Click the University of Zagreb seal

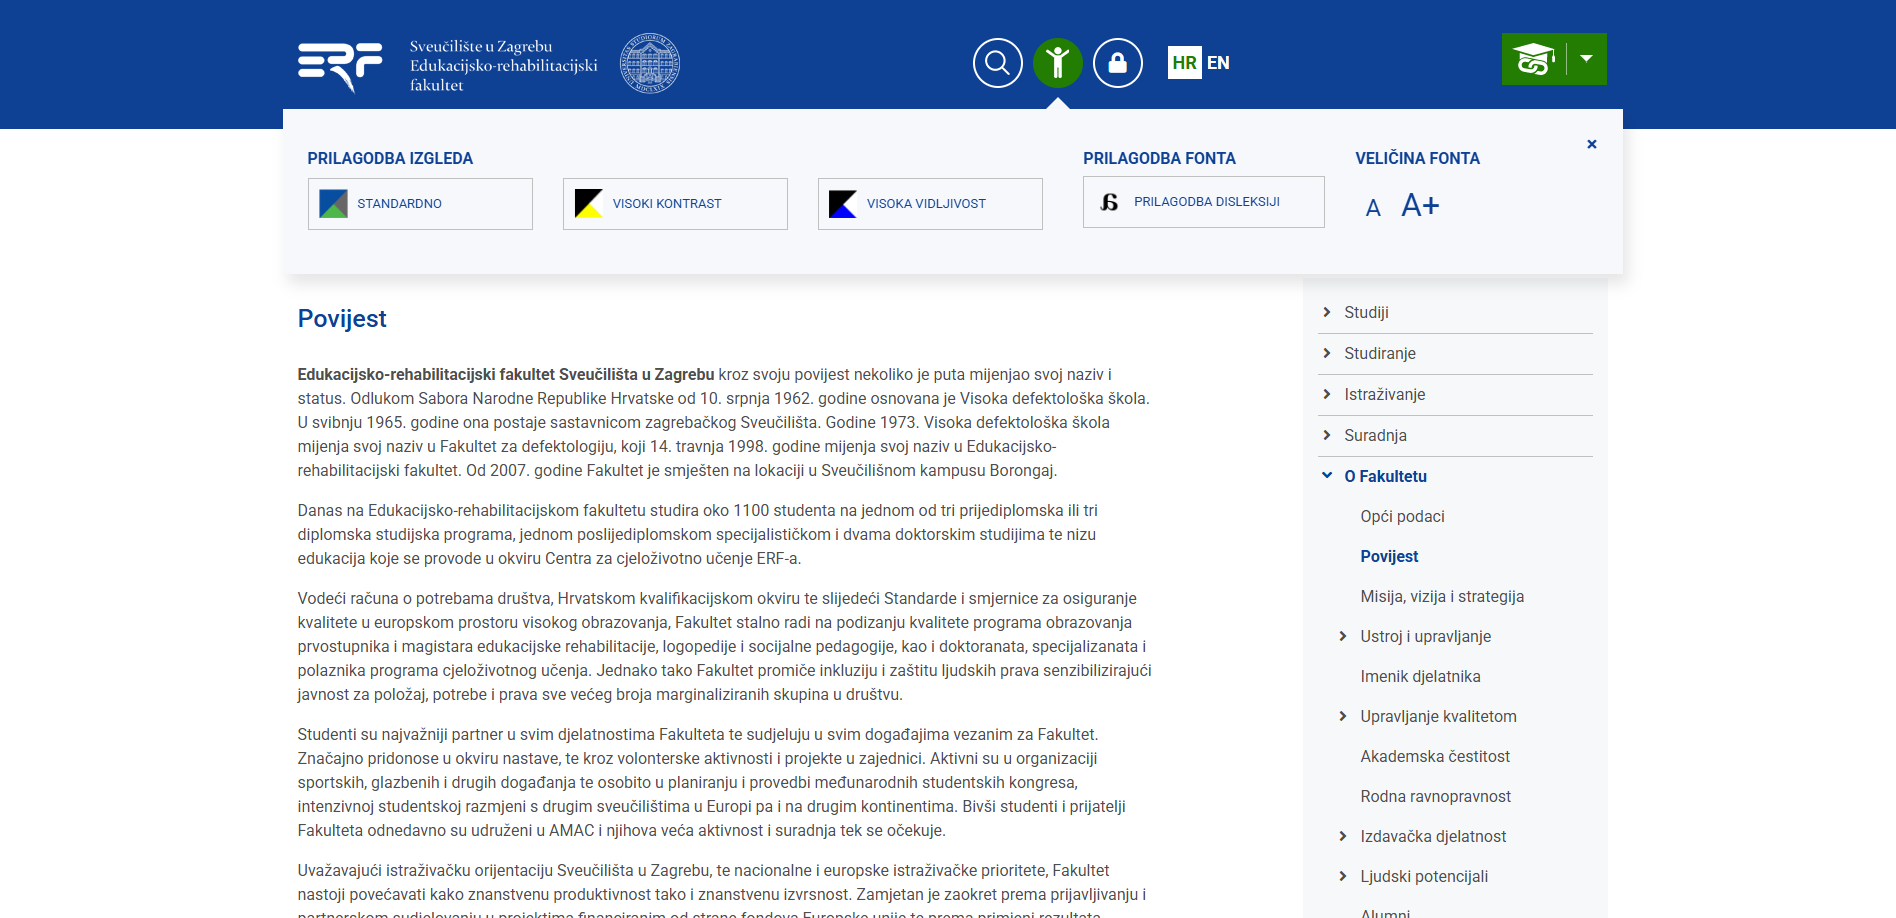click(x=650, y=63)
